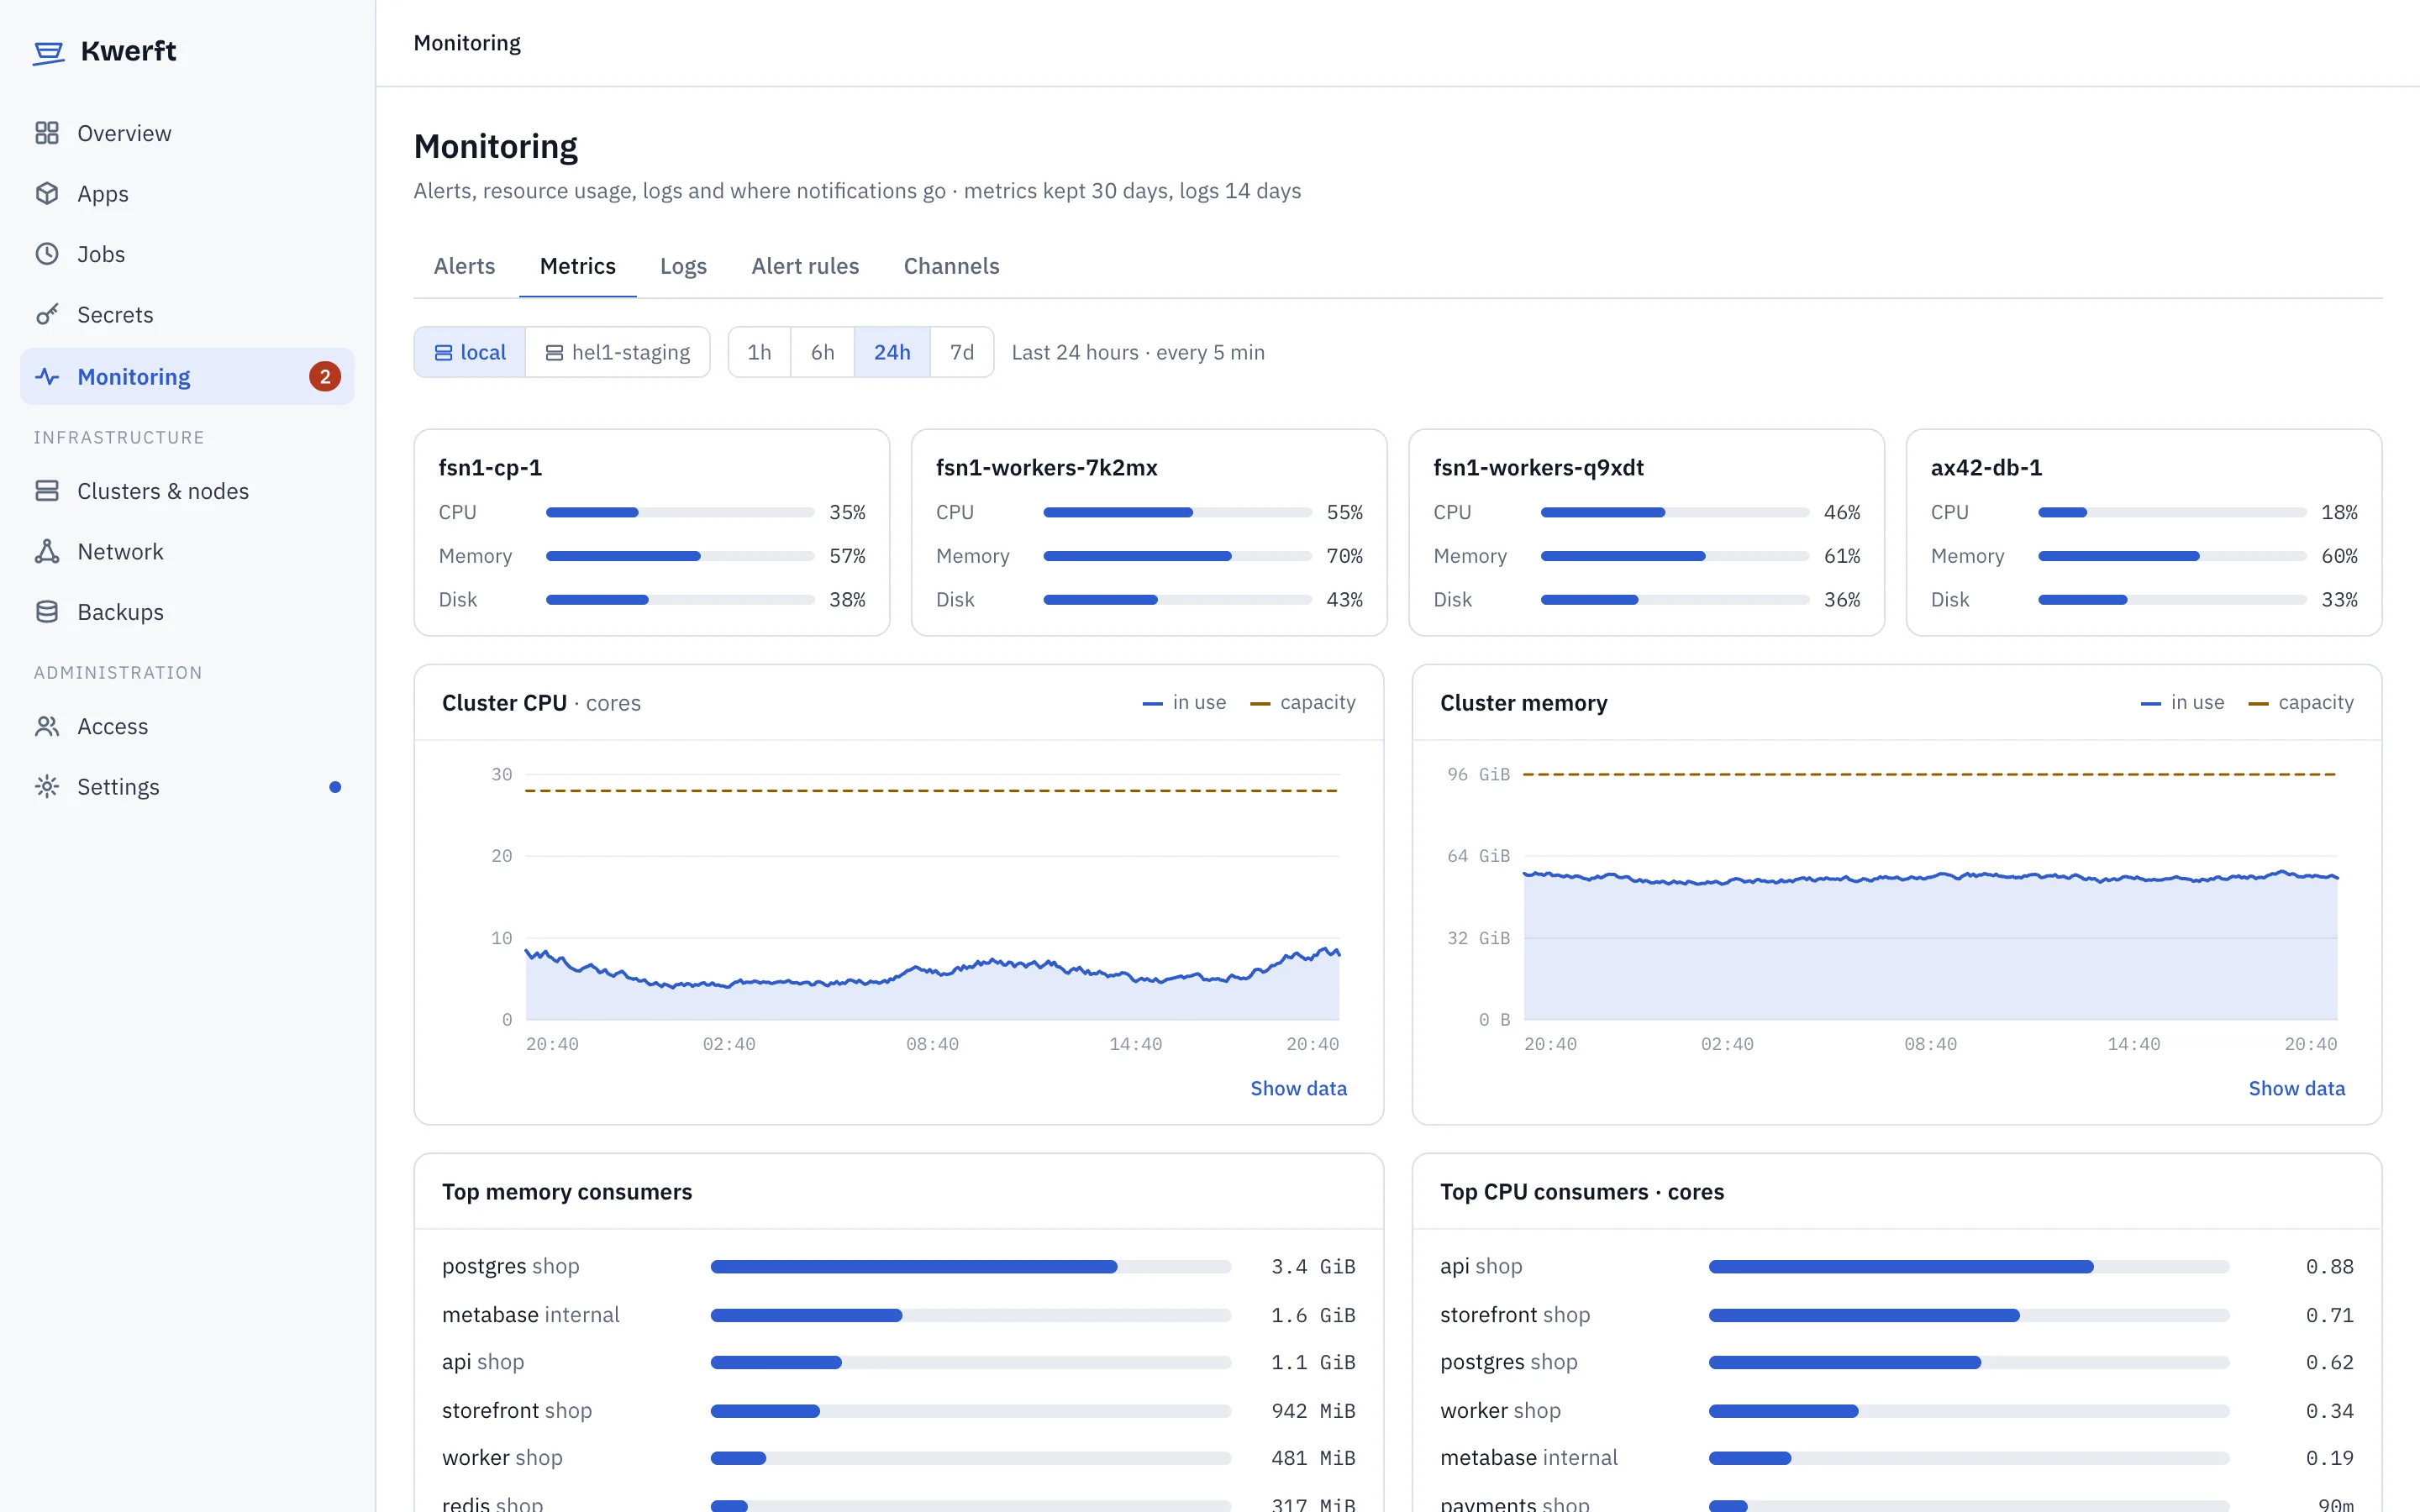The image size is (2420, 1512).
Task: Click 'Last 24 hours · every 5 min' text
Action: pyautogui.click(x=1138, y=352)
